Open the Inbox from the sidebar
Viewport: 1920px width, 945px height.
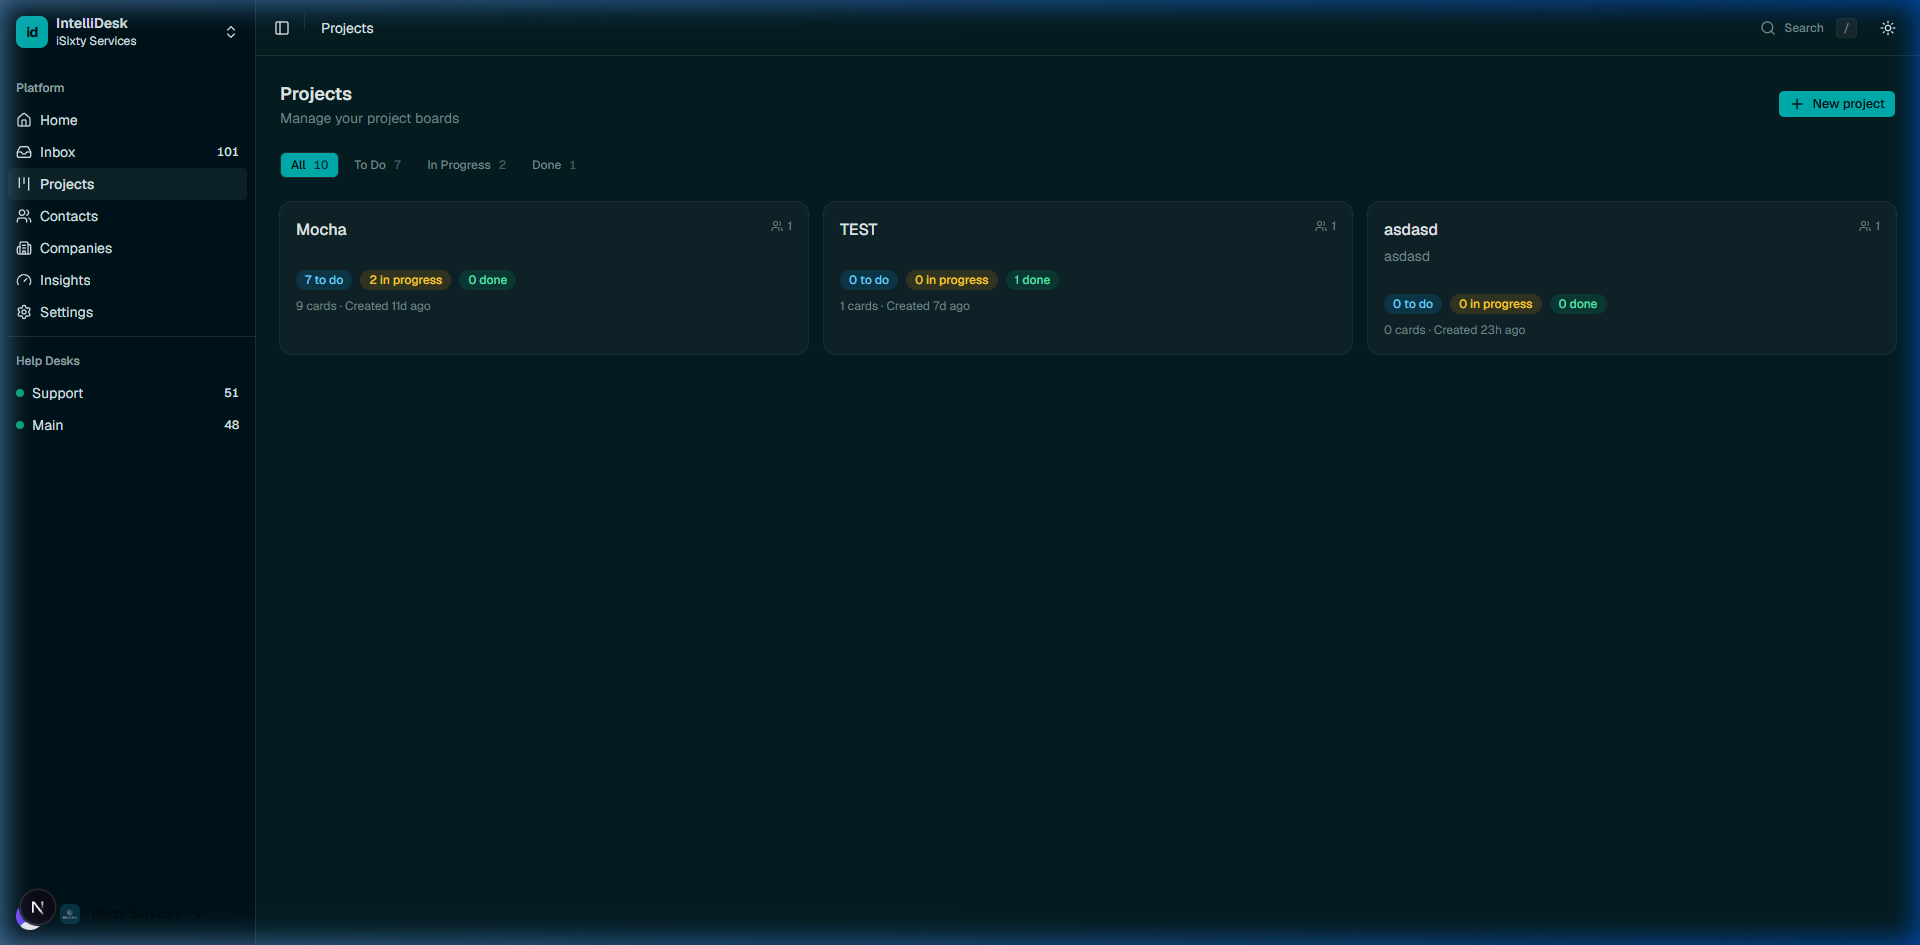pos(58,152)
